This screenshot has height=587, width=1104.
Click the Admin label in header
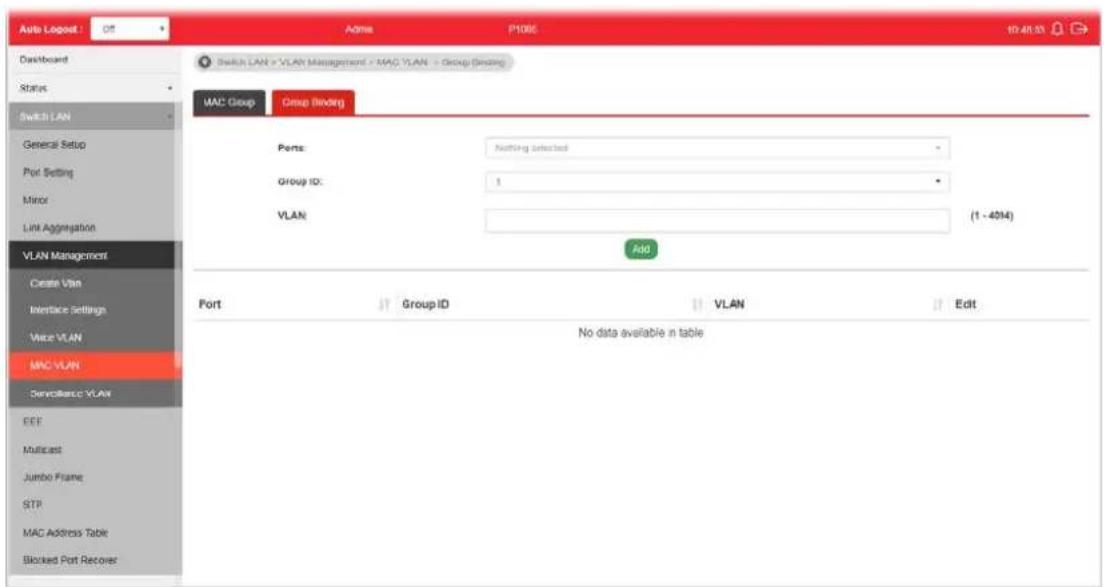click(359, 30)
